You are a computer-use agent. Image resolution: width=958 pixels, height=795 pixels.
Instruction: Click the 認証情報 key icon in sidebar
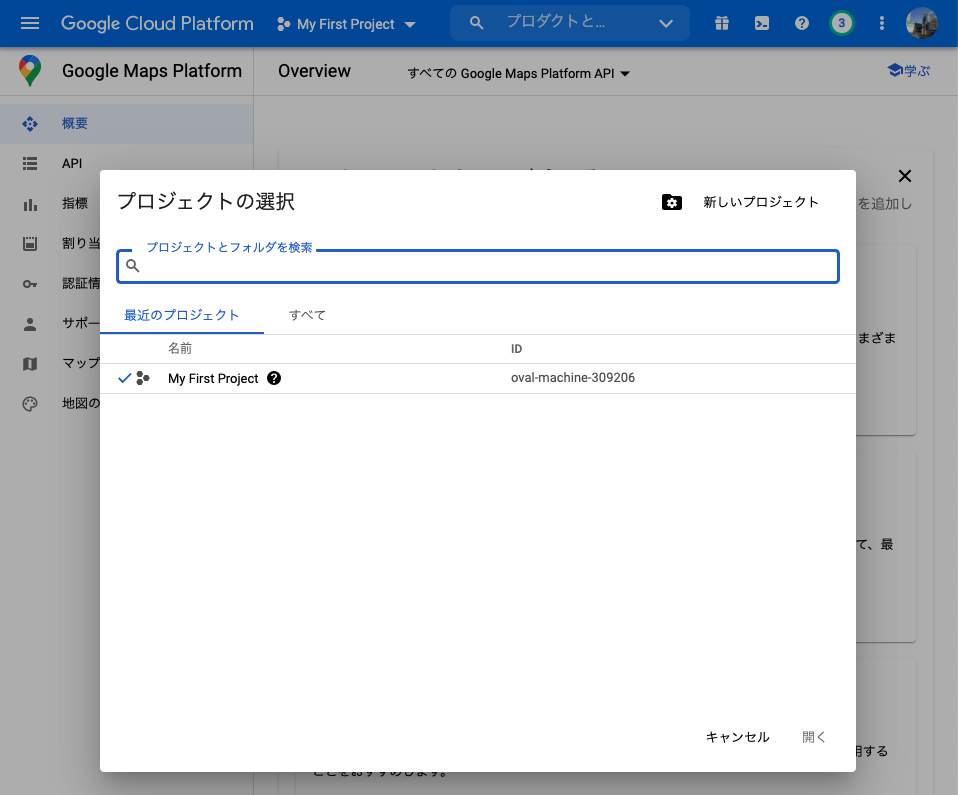(x=29, y=283)
